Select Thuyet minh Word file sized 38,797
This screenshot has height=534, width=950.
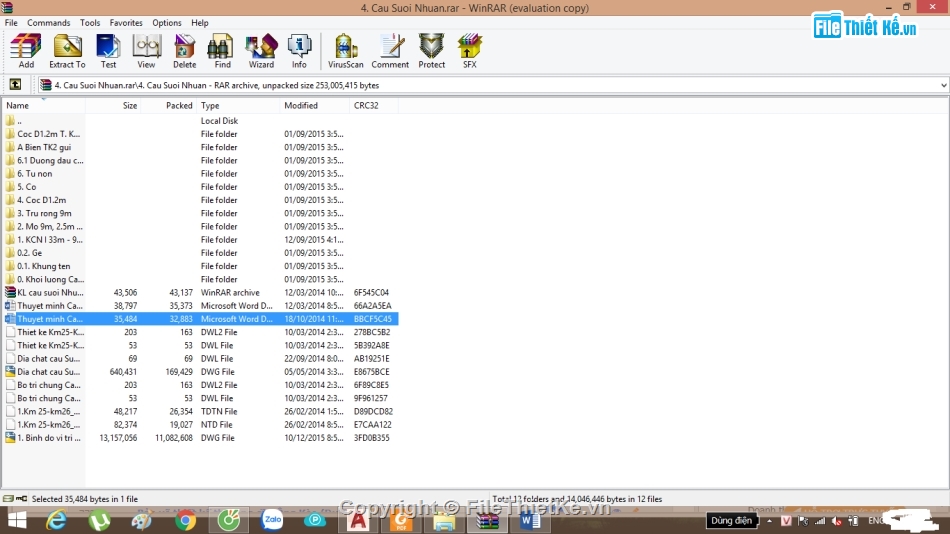(x=201, y=305)
